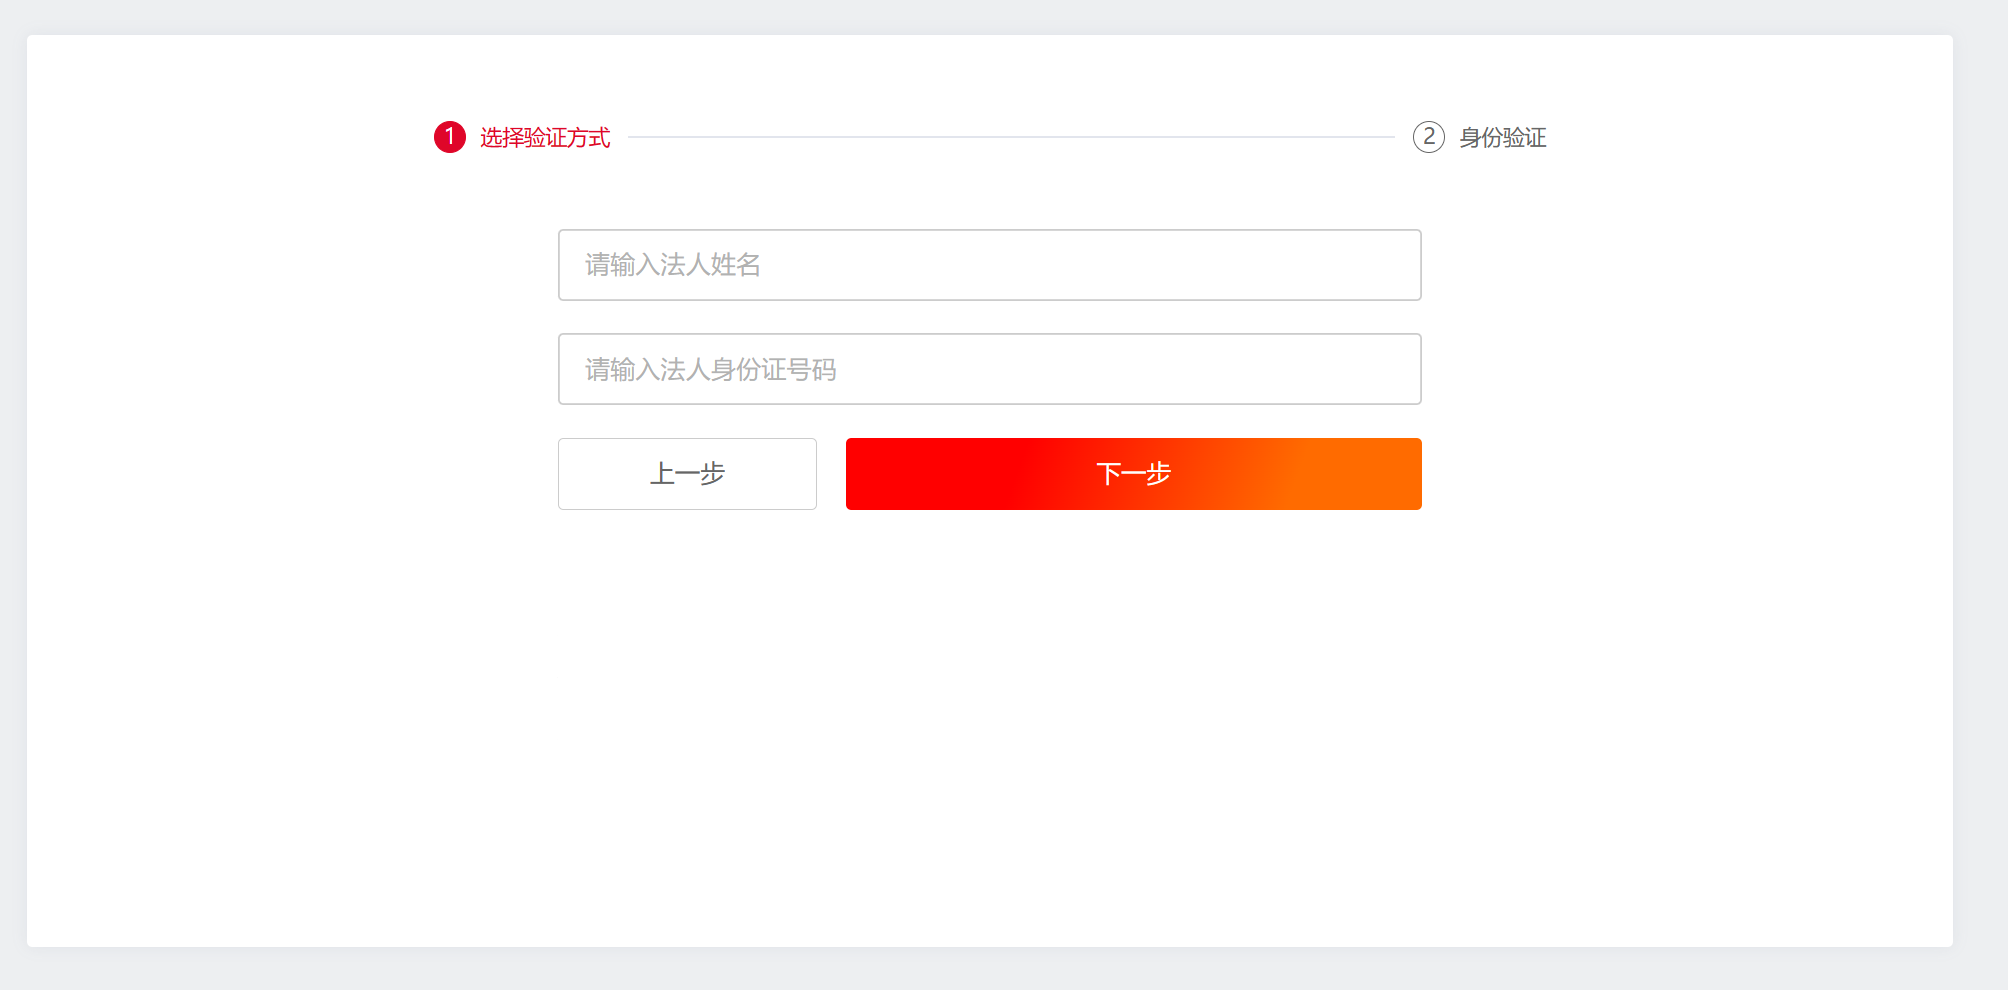
Task: Select the 身份验证 step label
Action: pyautogui.click(x=1502, y=138)
